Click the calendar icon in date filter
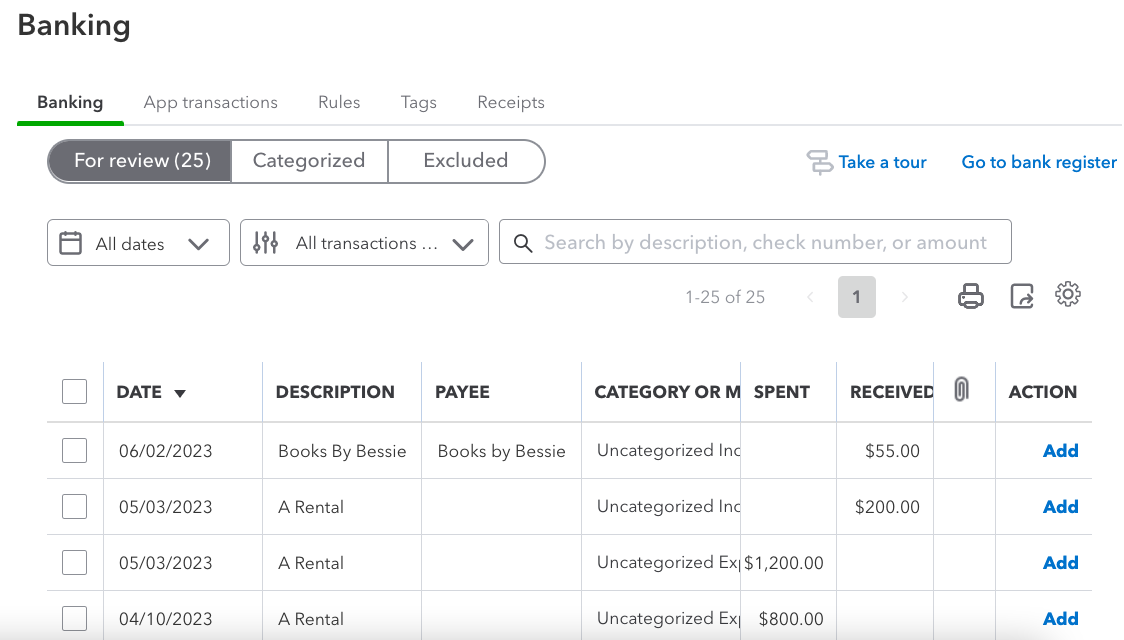 coord(71,243)
